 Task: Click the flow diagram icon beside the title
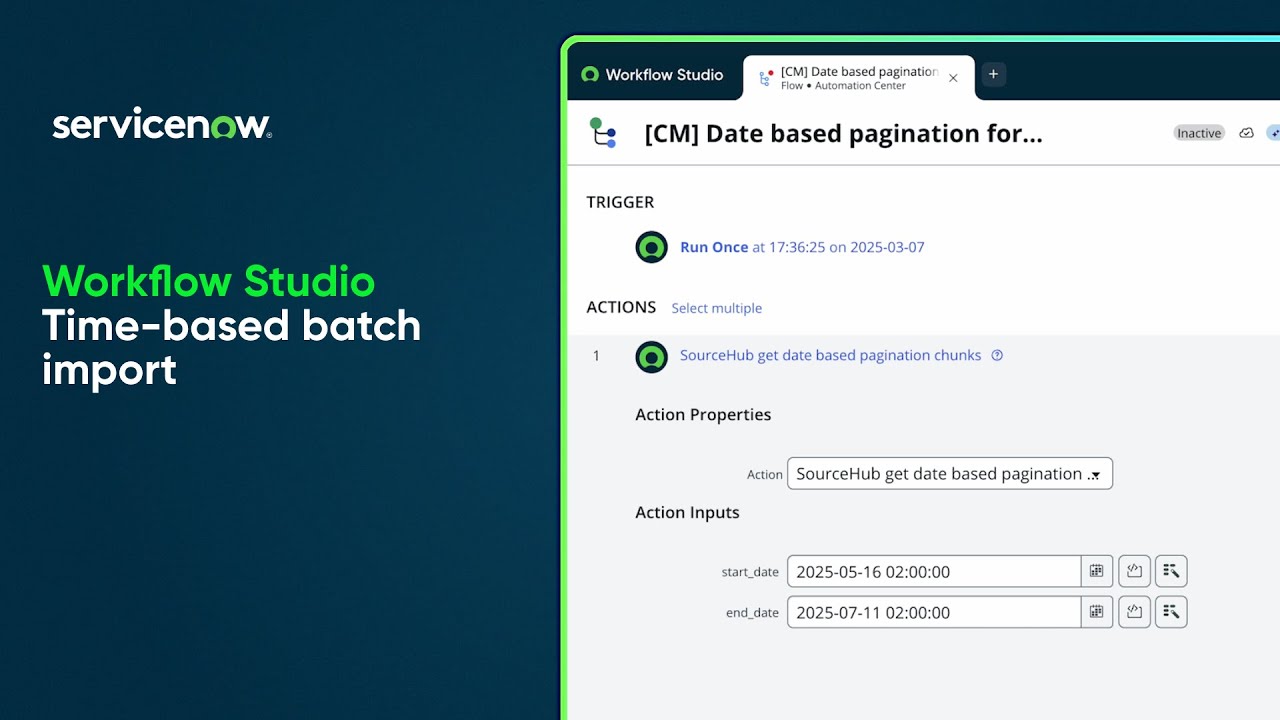(x=603, y=132)
